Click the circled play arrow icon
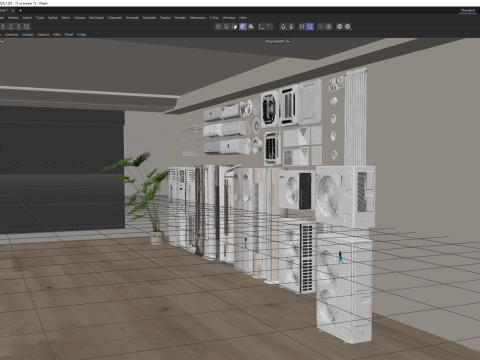 329,27
